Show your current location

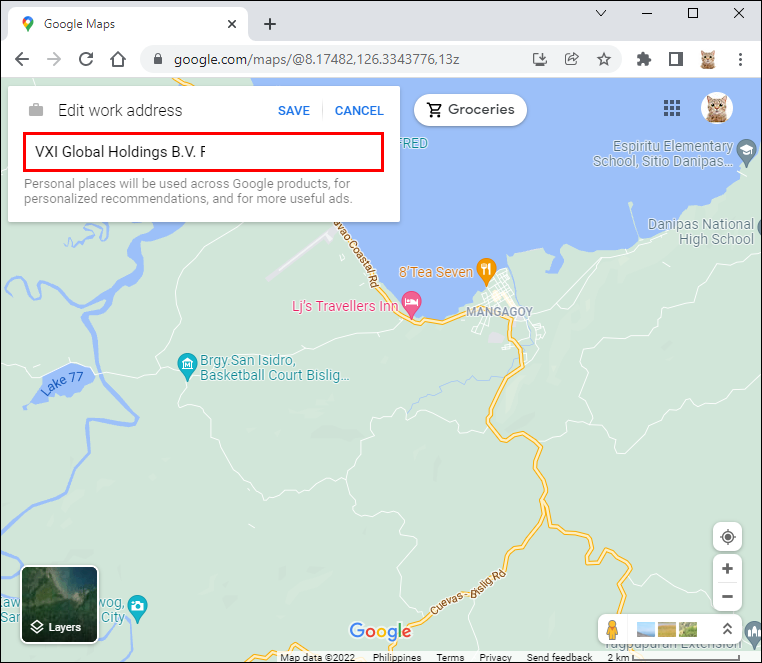[727, 537]
